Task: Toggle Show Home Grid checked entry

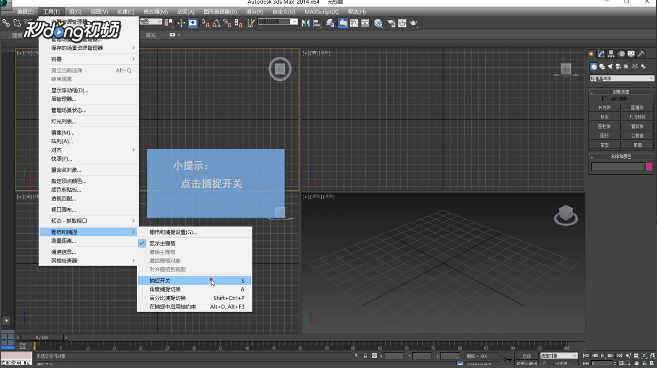Action: [194, 244]
